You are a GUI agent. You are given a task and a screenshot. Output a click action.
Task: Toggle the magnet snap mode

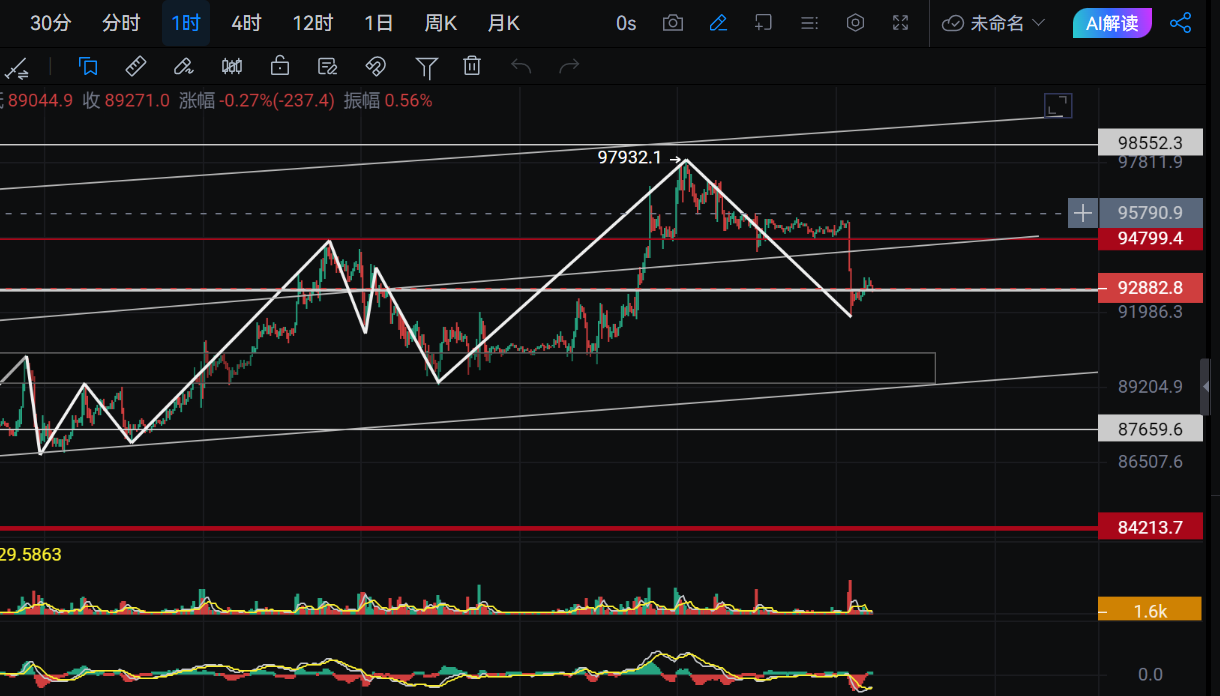375,67
